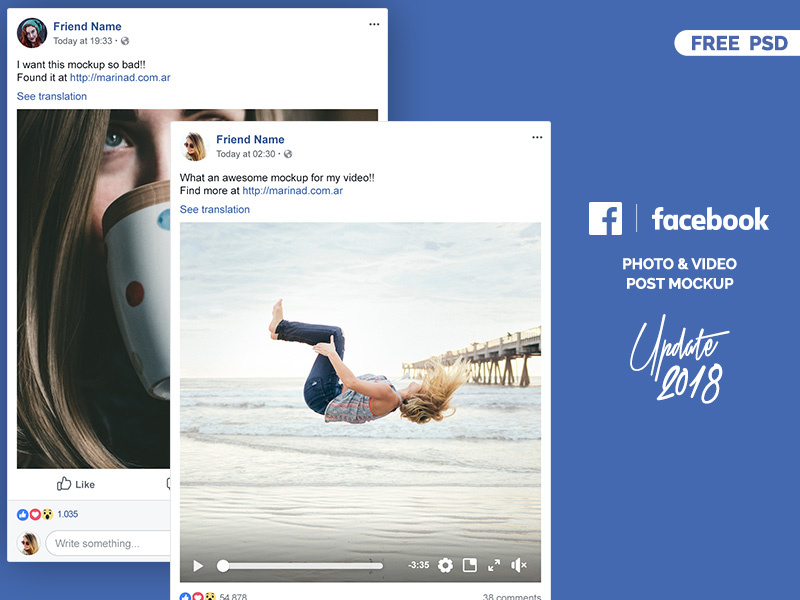Click the heart reaction icon beside 1.035
The width and height of the screenshot is (800, 600).
click(35, 514)
